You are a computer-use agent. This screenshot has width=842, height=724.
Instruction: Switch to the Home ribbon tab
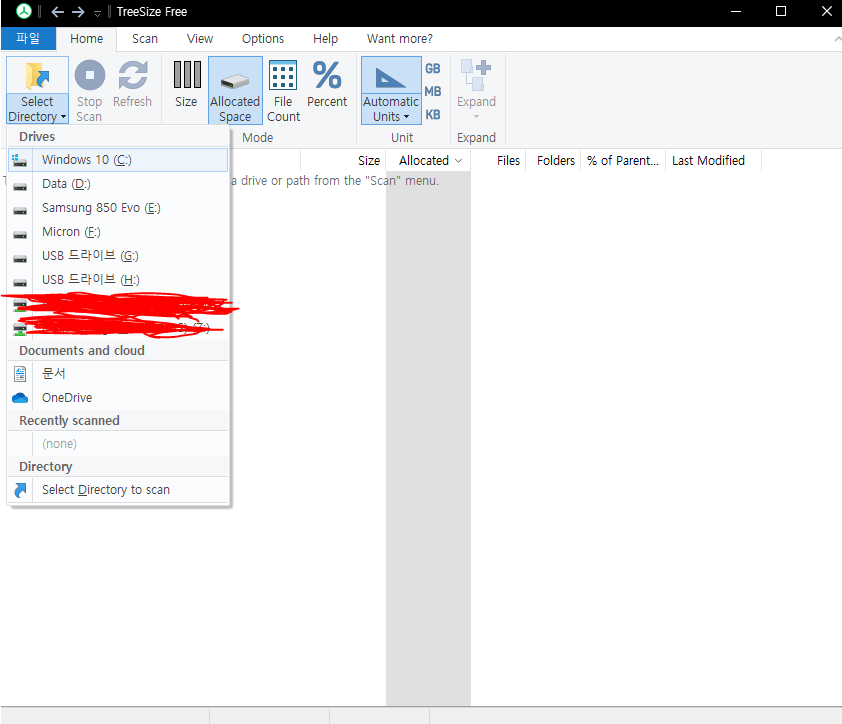coord(86,39)
